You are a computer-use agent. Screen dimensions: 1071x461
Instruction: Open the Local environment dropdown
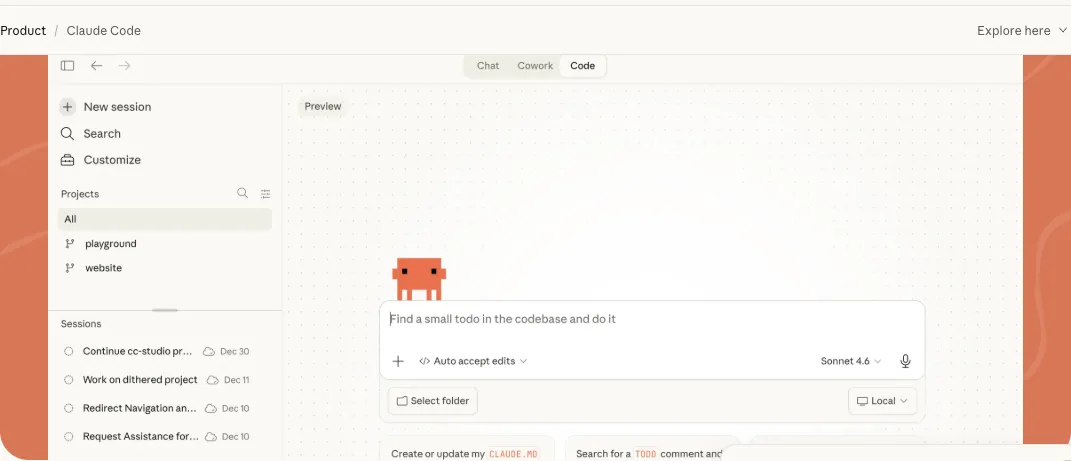tap(882, 401)
